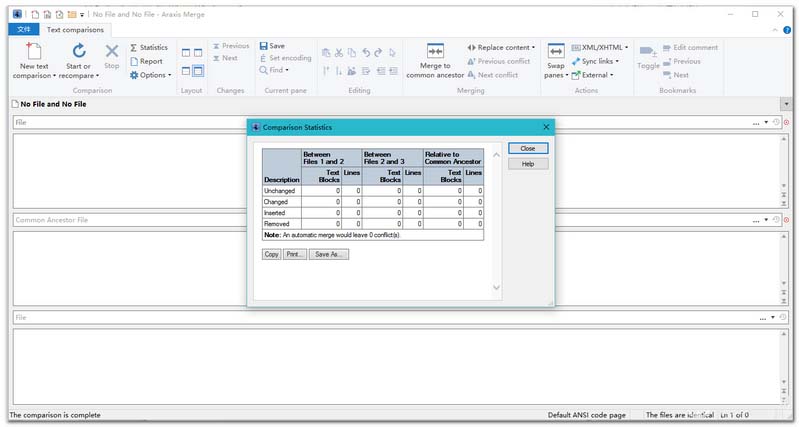
Task: Select the two-pane horizontal layout icon
Action: pyautogui.click(x=186, y=71)
